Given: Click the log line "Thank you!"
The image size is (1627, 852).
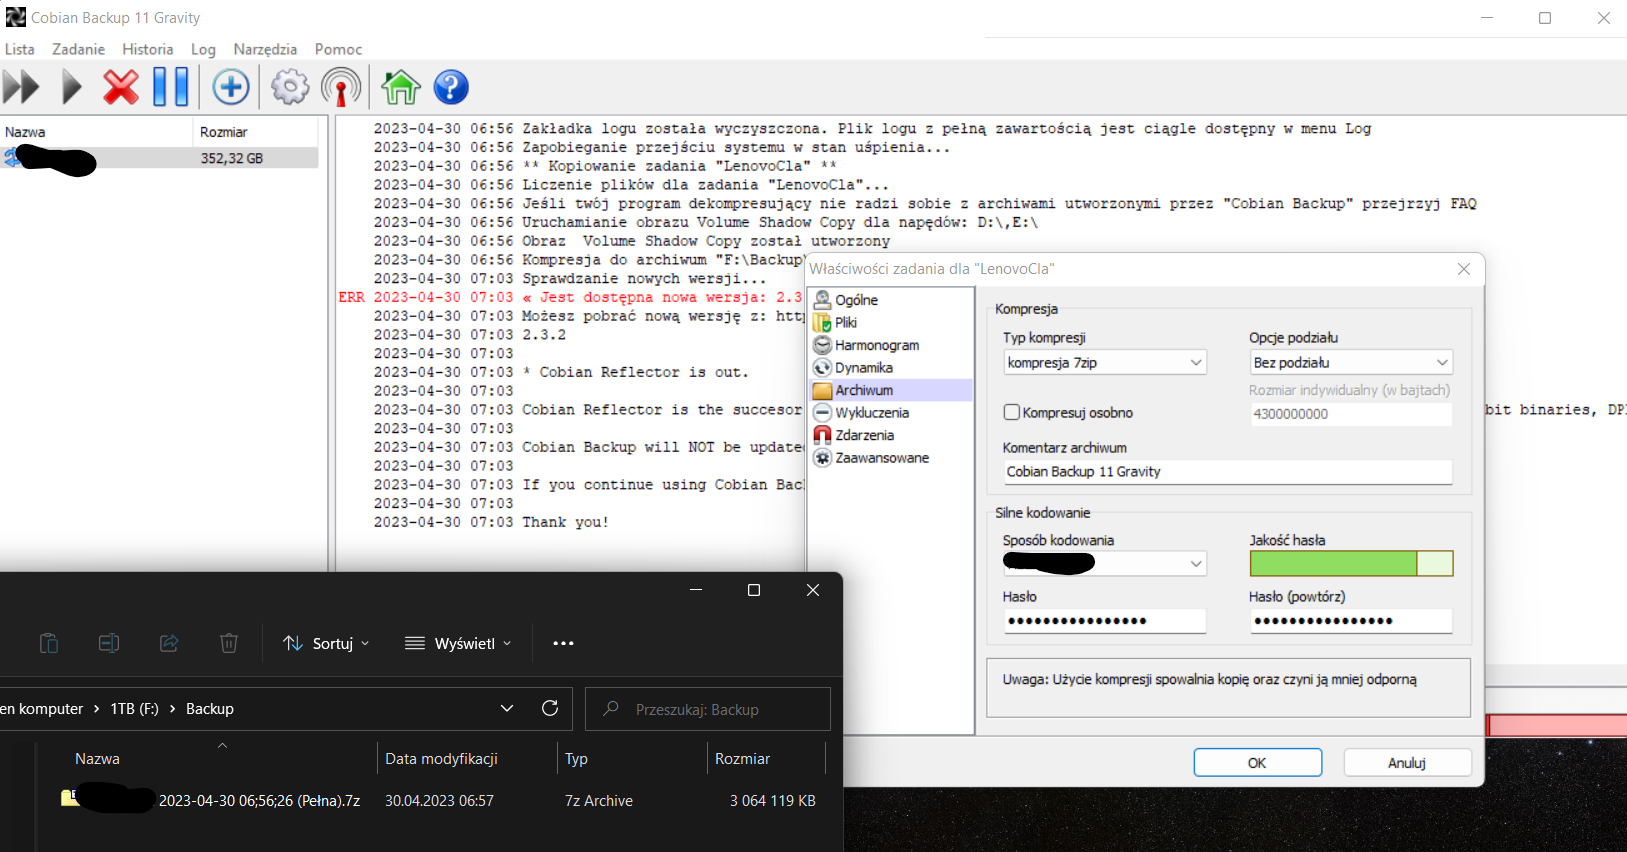Looking at the screenshot, I should click(565, 522).
